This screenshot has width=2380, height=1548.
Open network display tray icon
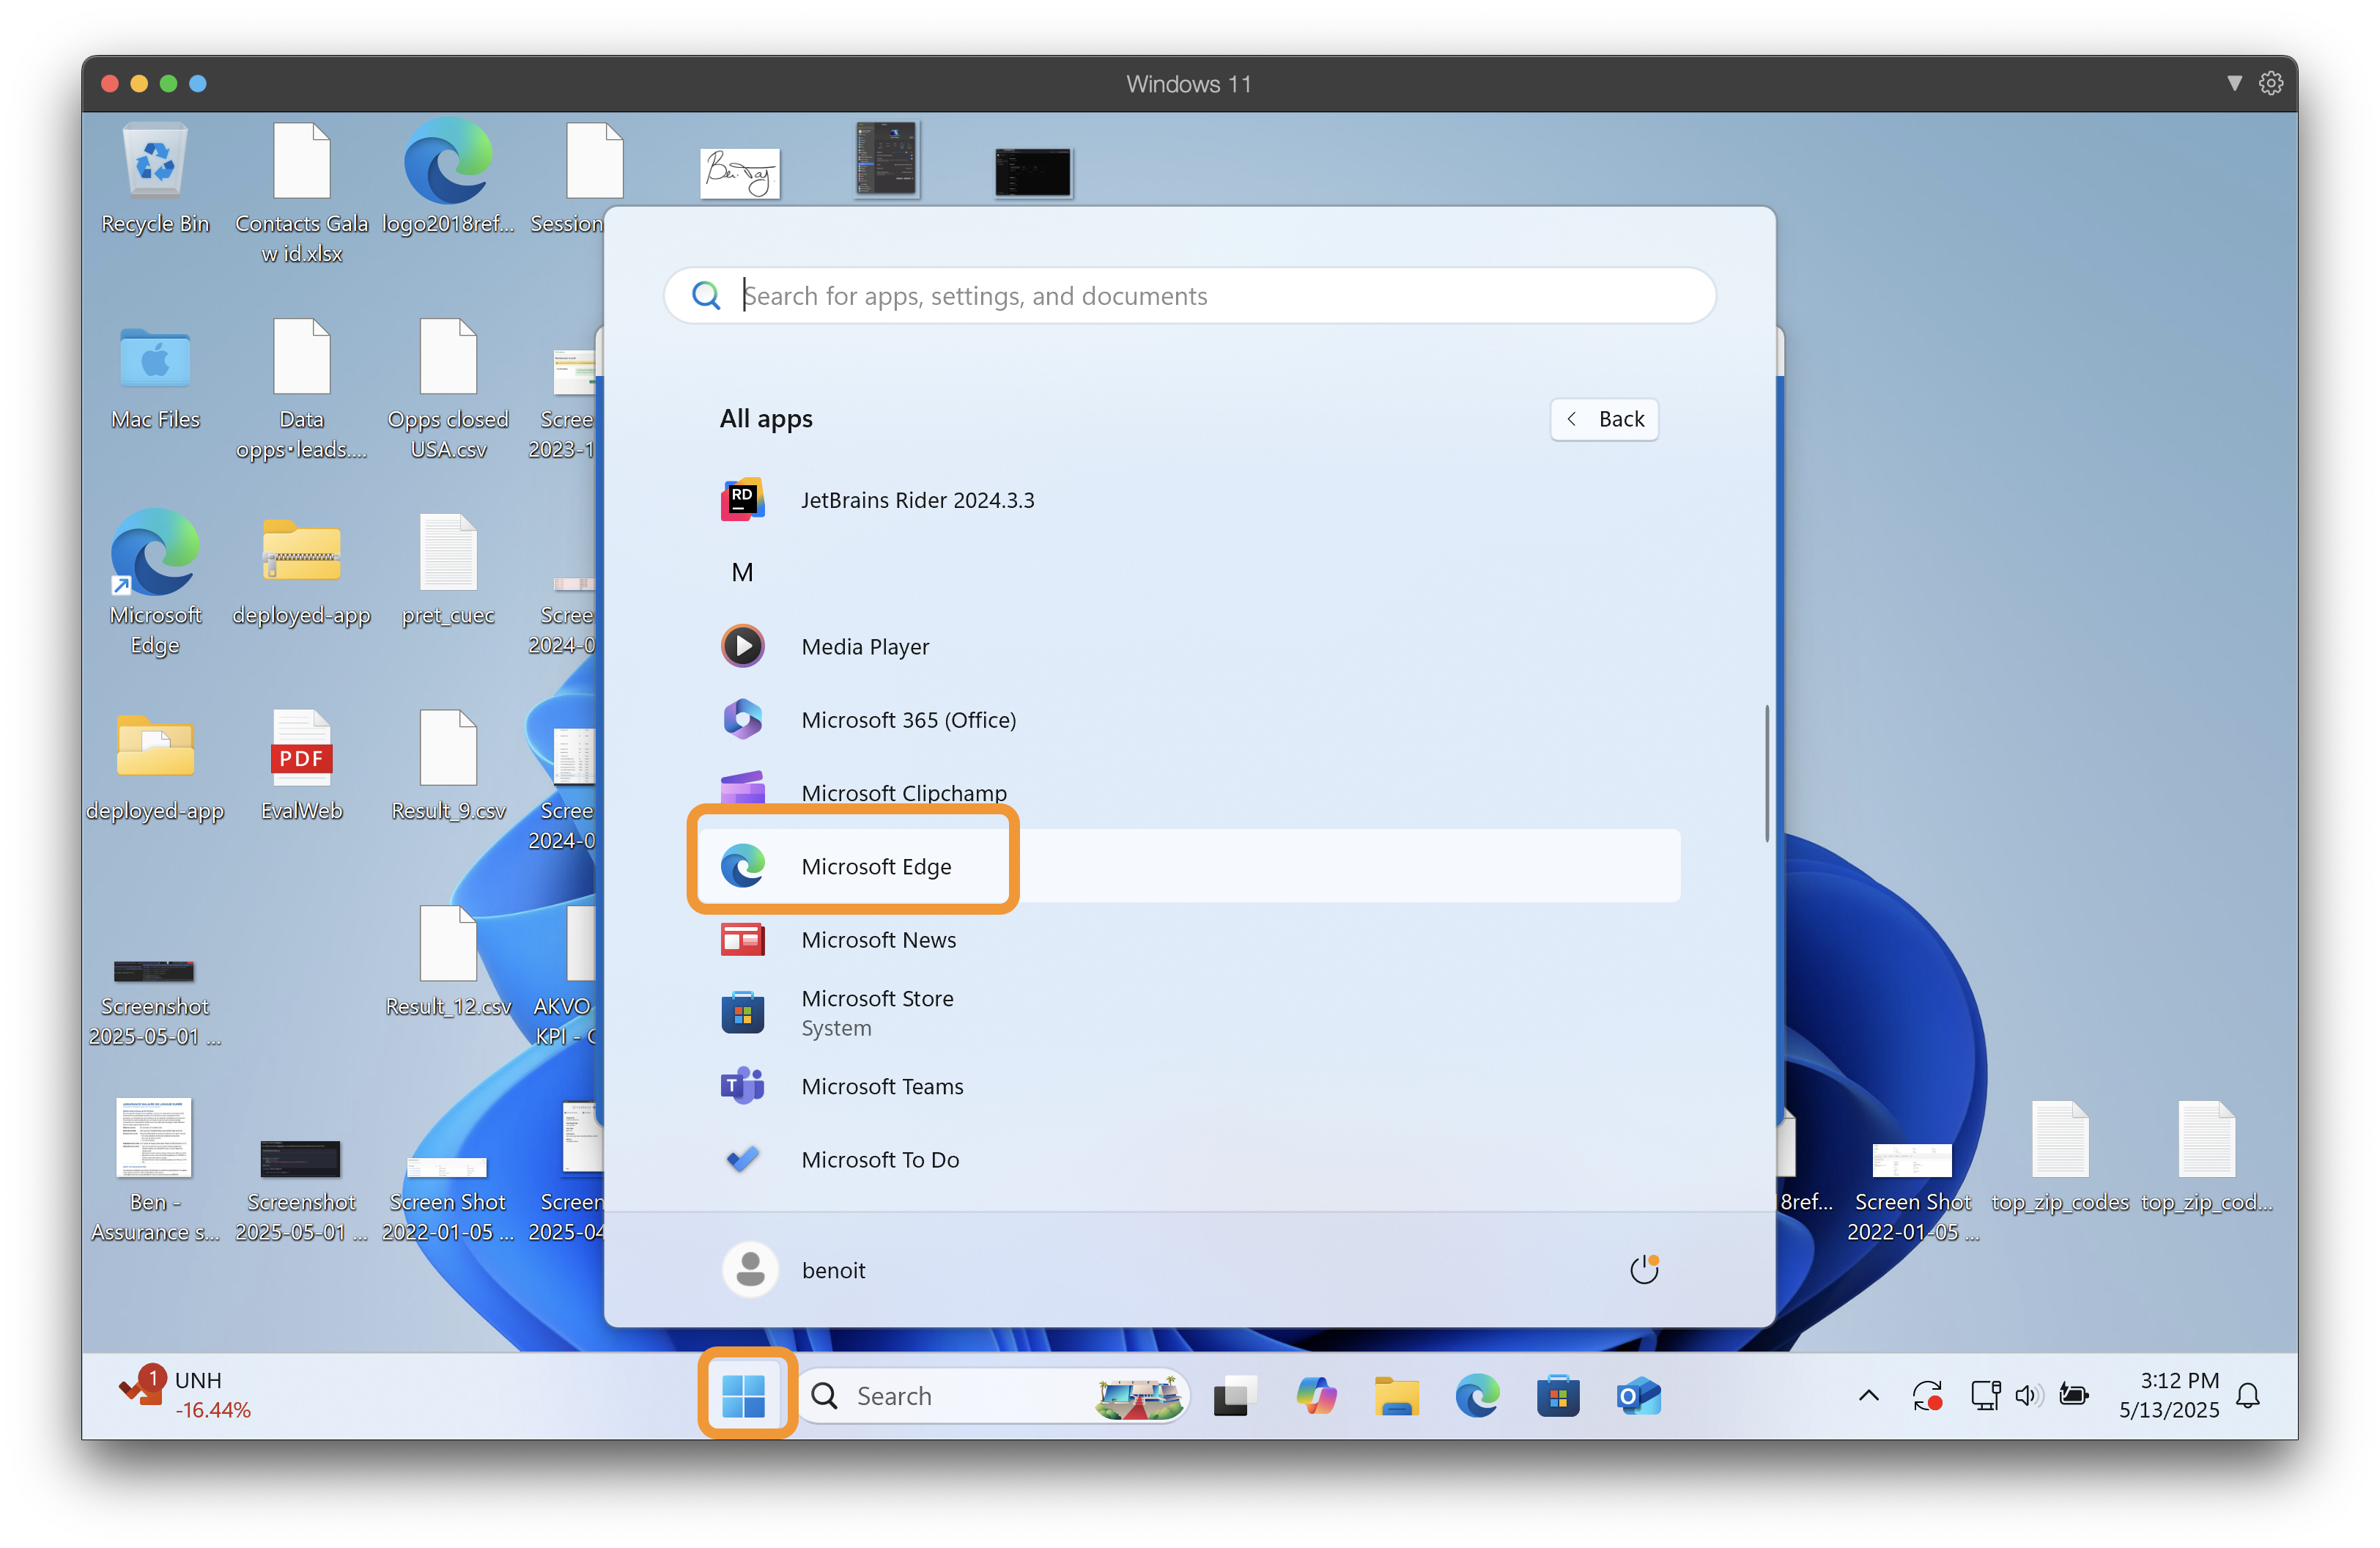pos(1985,1395)
